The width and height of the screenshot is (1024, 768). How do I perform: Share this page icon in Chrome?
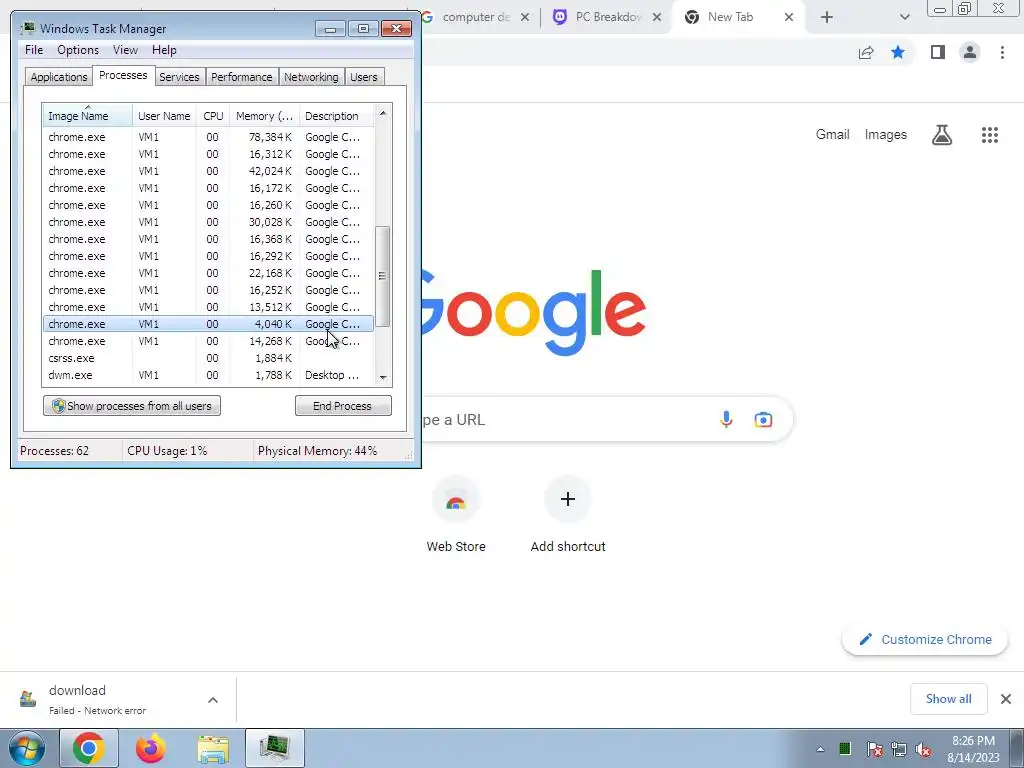[x=866, y=52]
